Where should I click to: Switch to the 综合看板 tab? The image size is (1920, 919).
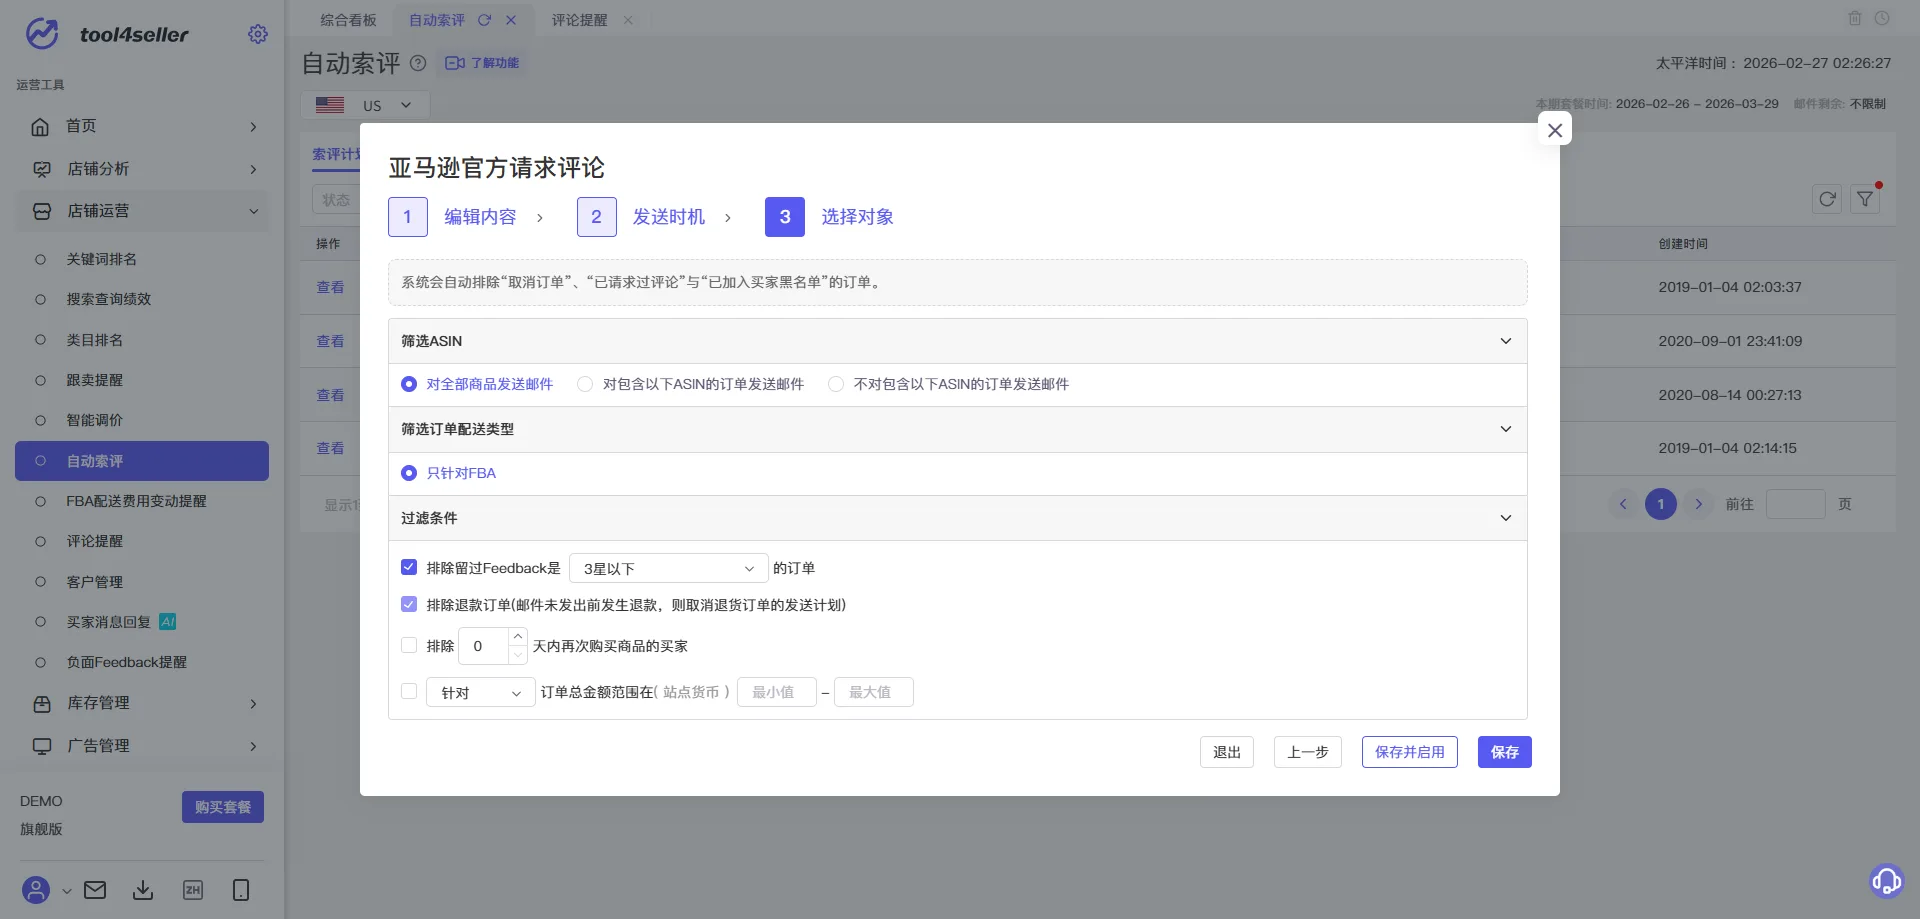pyautogui.click(x=348, y=20)
